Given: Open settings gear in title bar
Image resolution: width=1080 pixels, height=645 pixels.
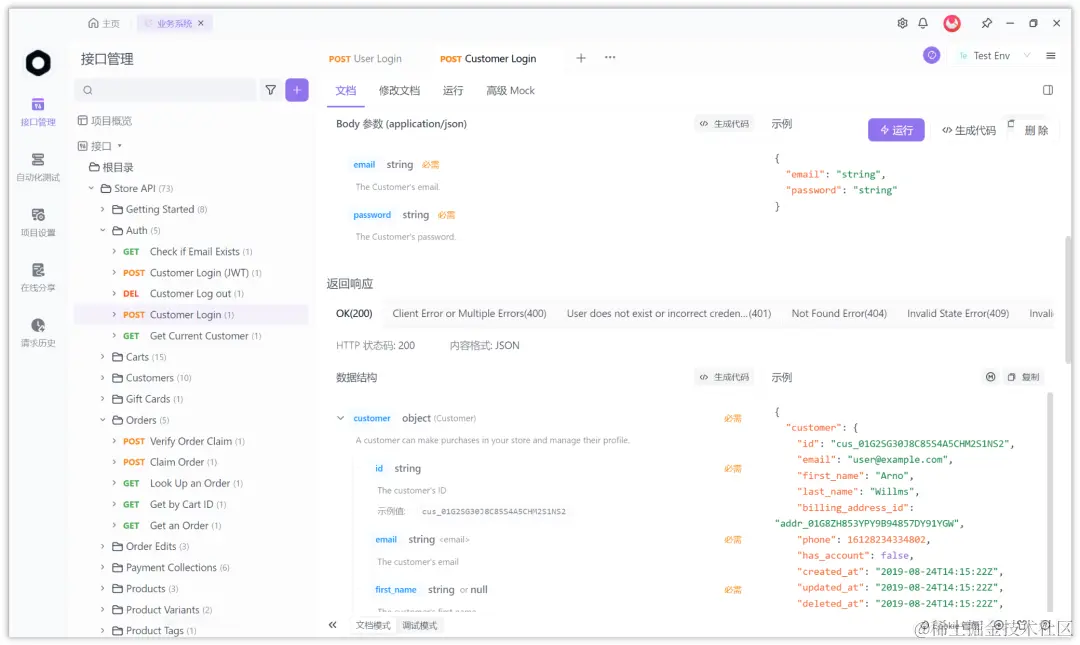Looking at the screenshot, I should 902,23.
